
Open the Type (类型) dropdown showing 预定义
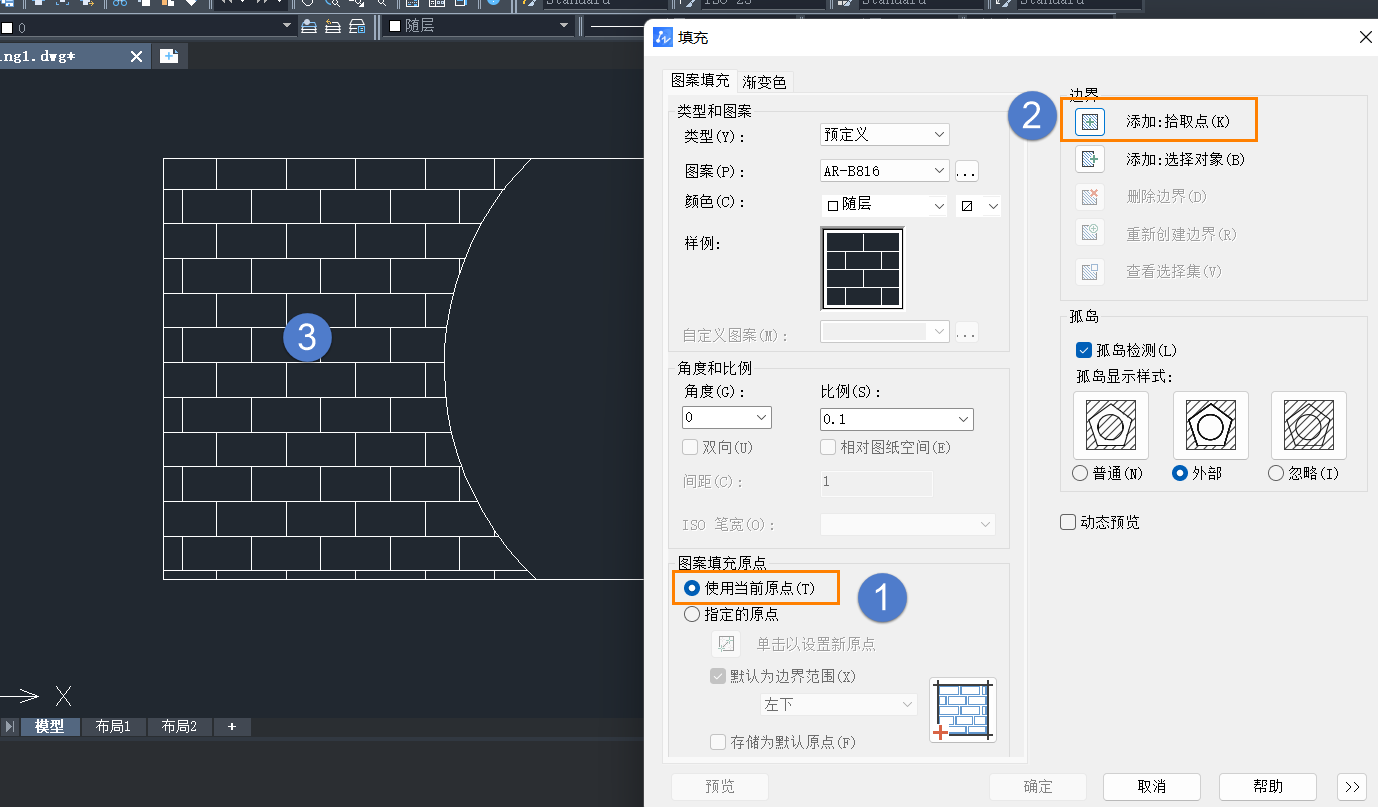pos(884,134)
